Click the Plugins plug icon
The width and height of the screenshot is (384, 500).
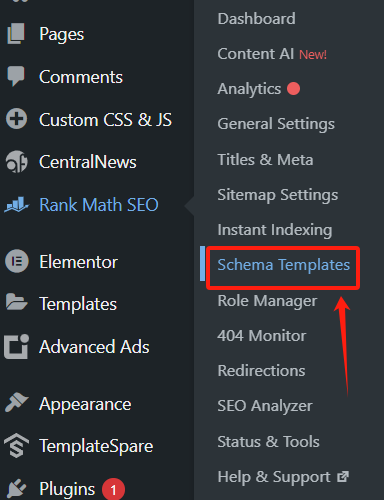(x=16, y=488)
